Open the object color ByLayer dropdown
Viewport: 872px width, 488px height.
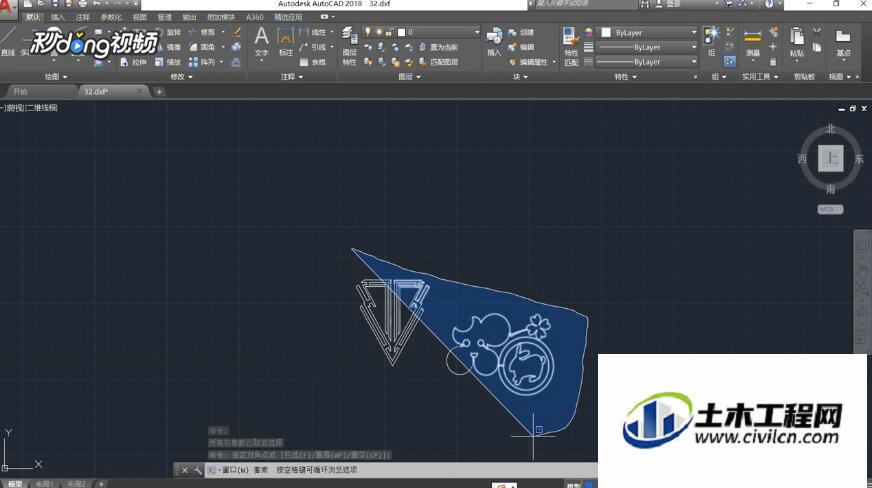point(648,33)
